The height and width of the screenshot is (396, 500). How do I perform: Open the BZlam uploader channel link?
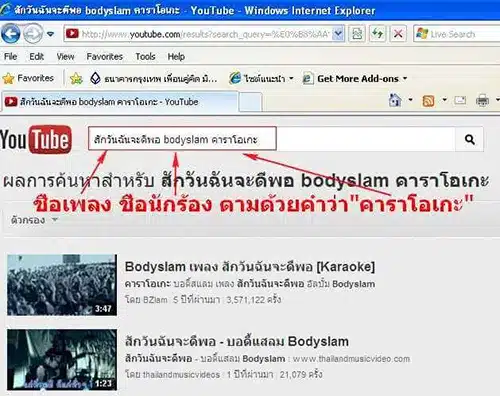[x=155, y=300]
